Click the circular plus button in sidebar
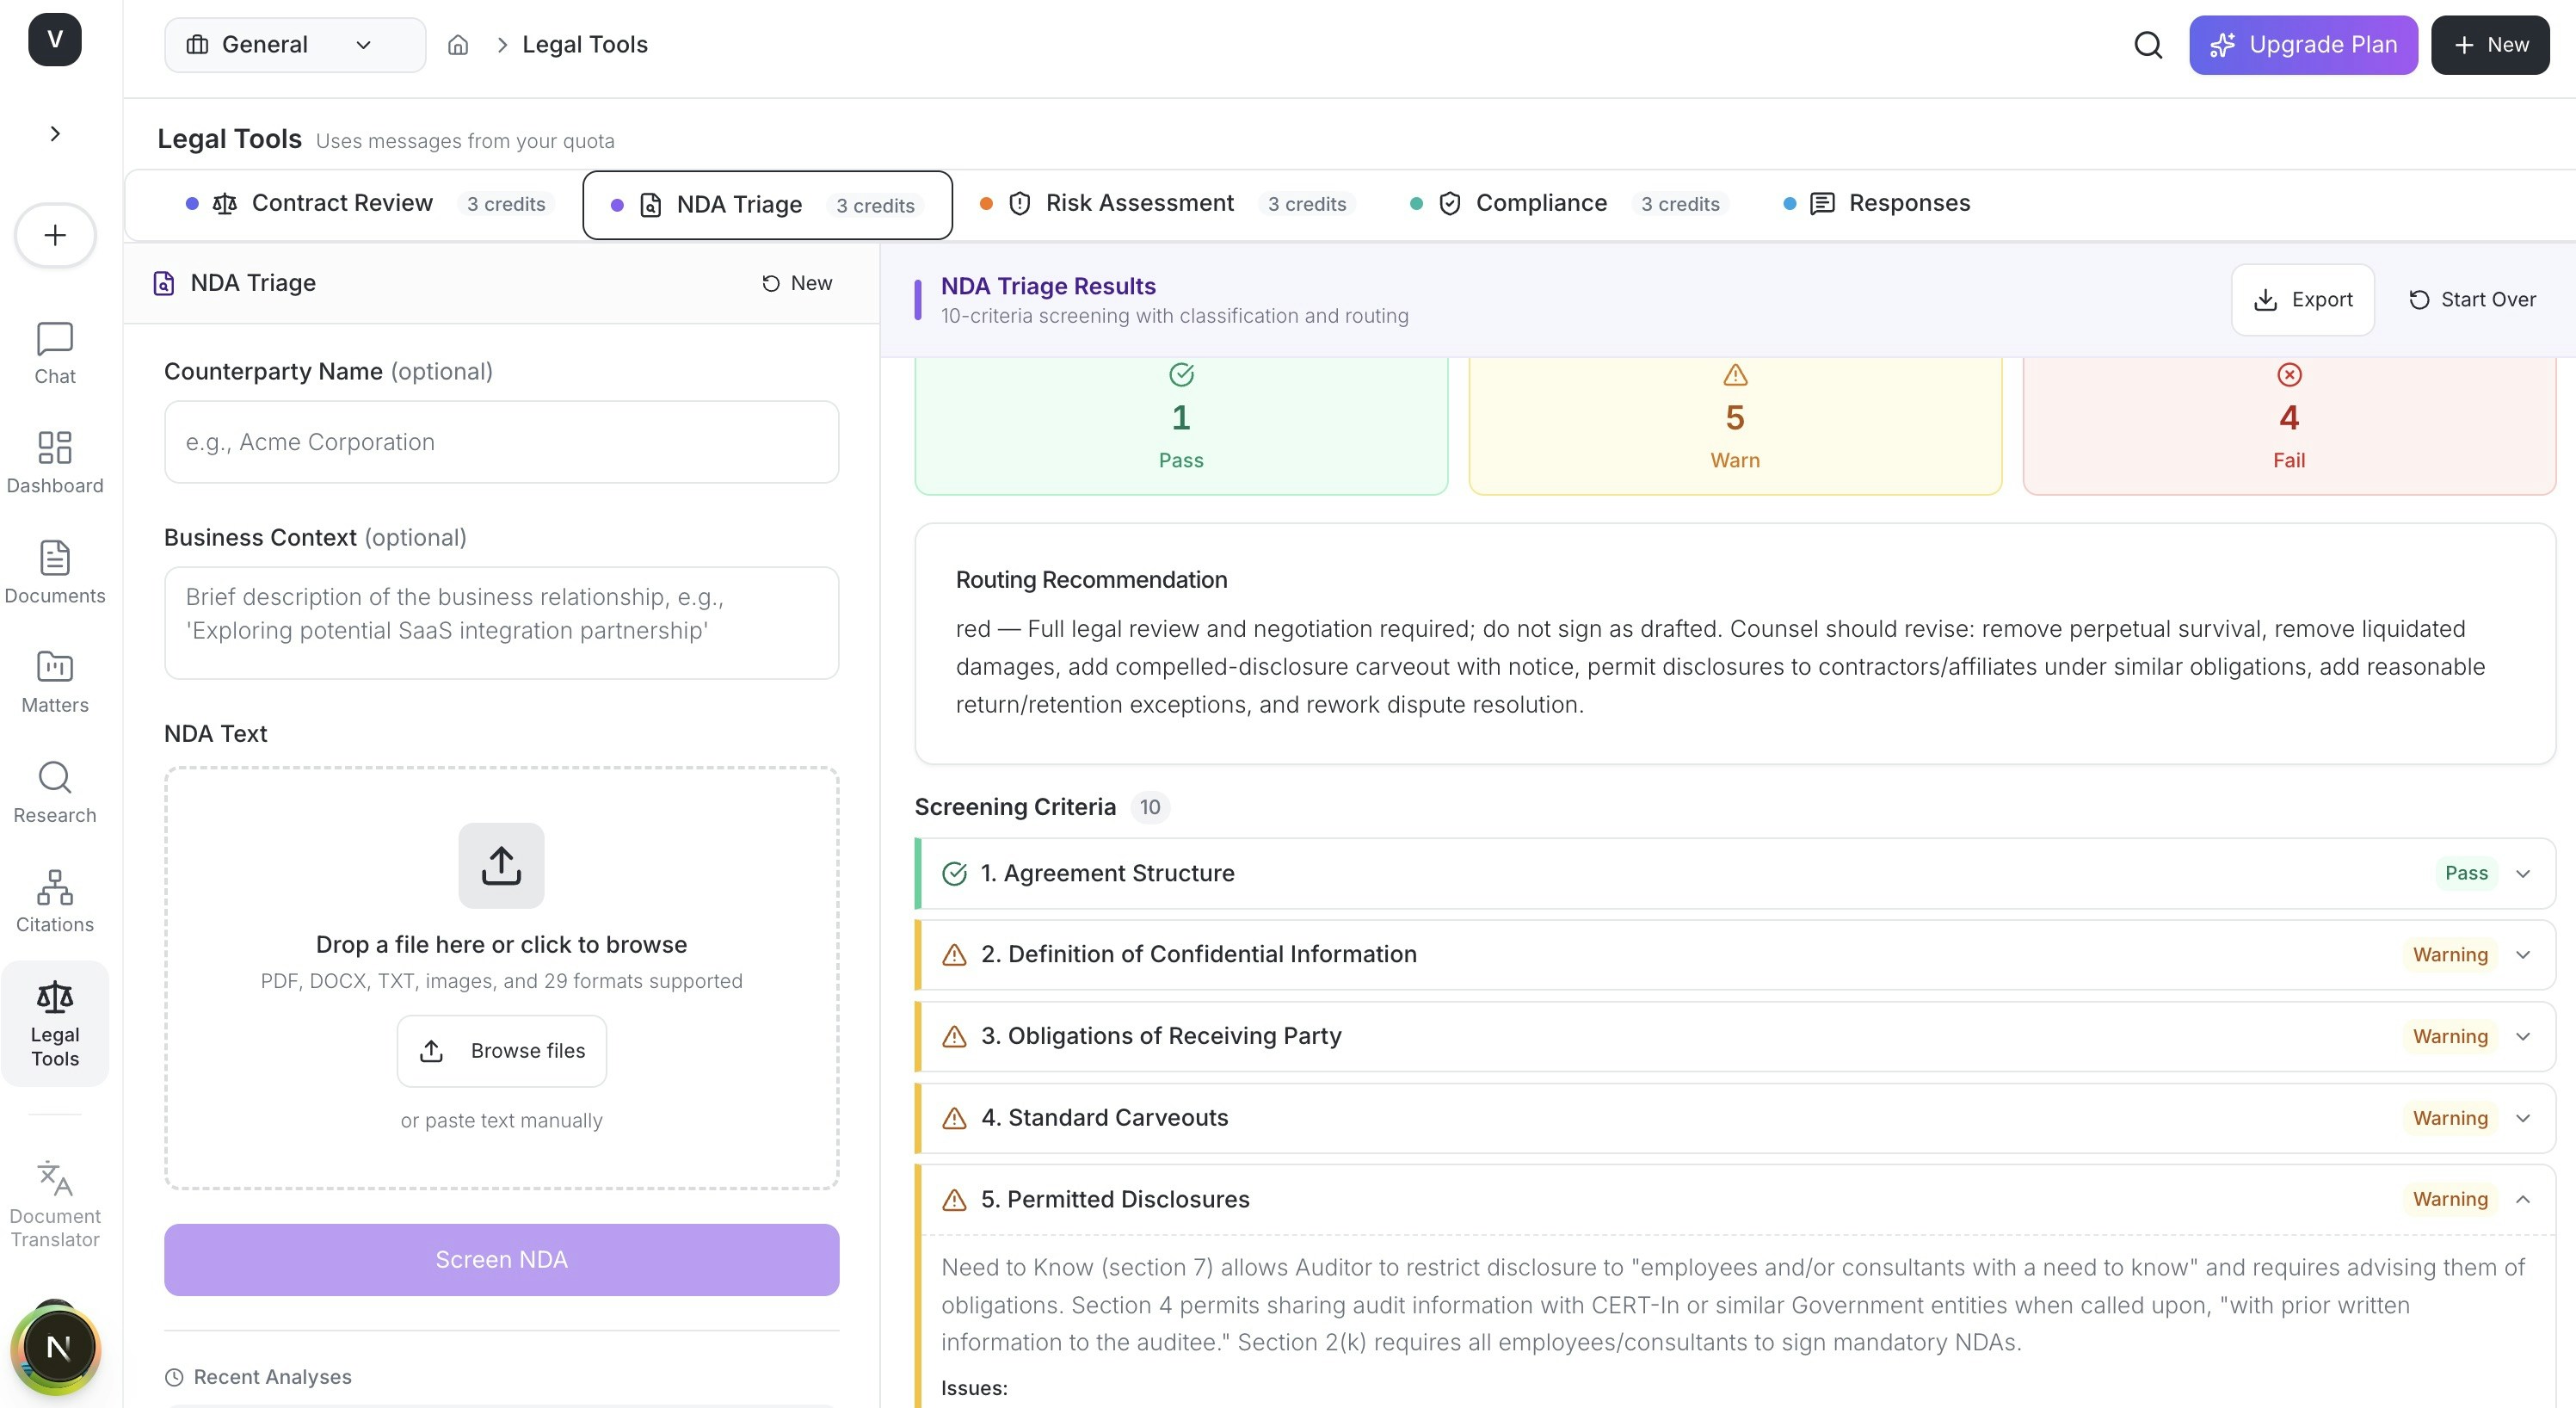This screenshot has width=2576, height=1408. pos(55,236)
